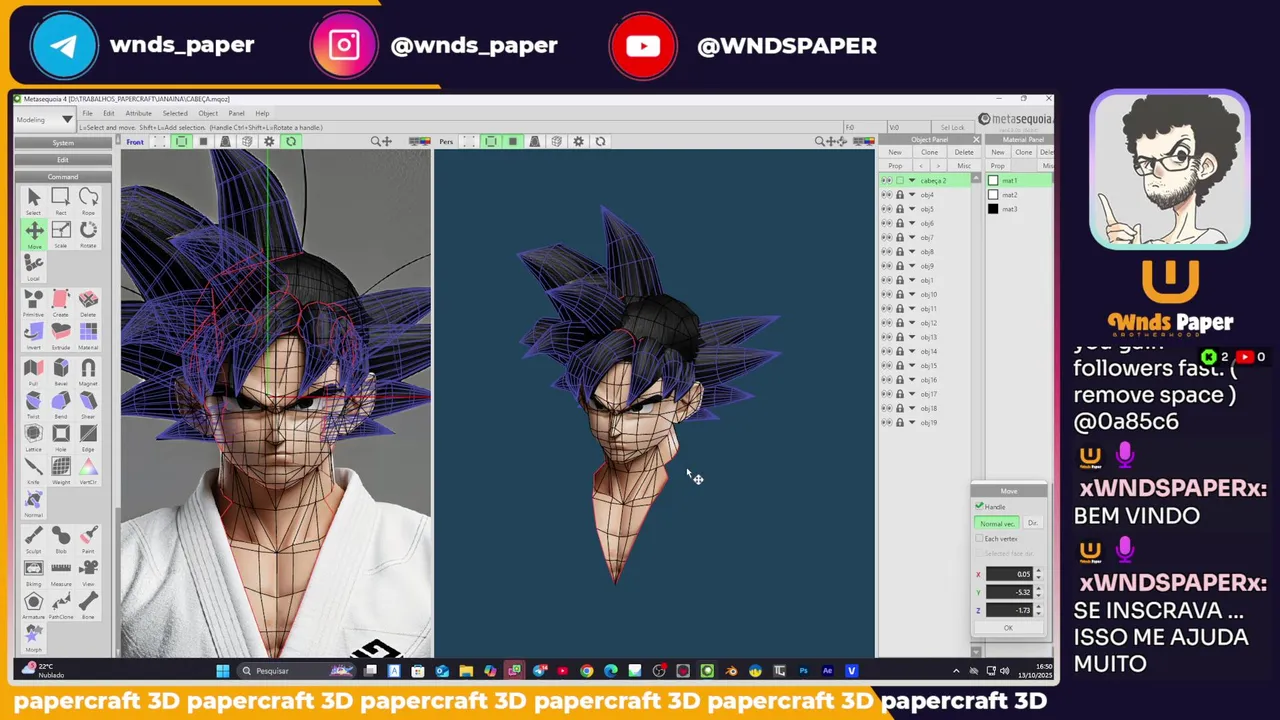
Task: Activate the Create face tool
Action: 60,302
